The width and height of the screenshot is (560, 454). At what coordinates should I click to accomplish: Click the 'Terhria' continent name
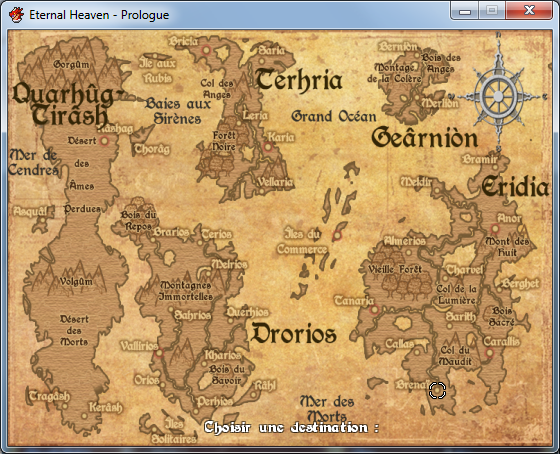point(299,80)
